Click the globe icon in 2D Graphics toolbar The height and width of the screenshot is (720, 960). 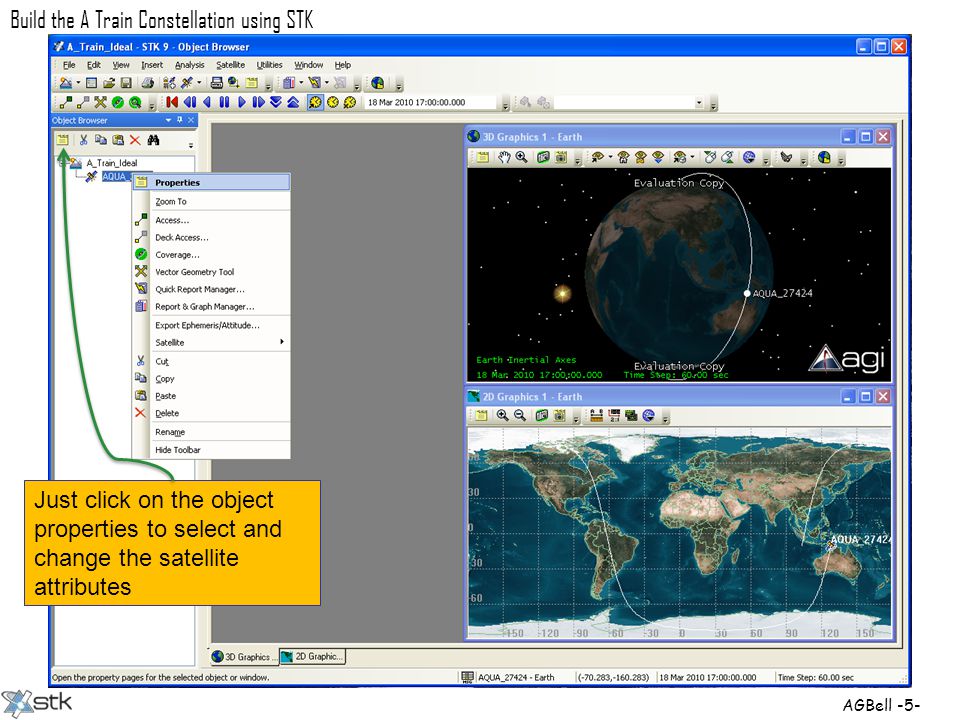(x=648, y=416)
